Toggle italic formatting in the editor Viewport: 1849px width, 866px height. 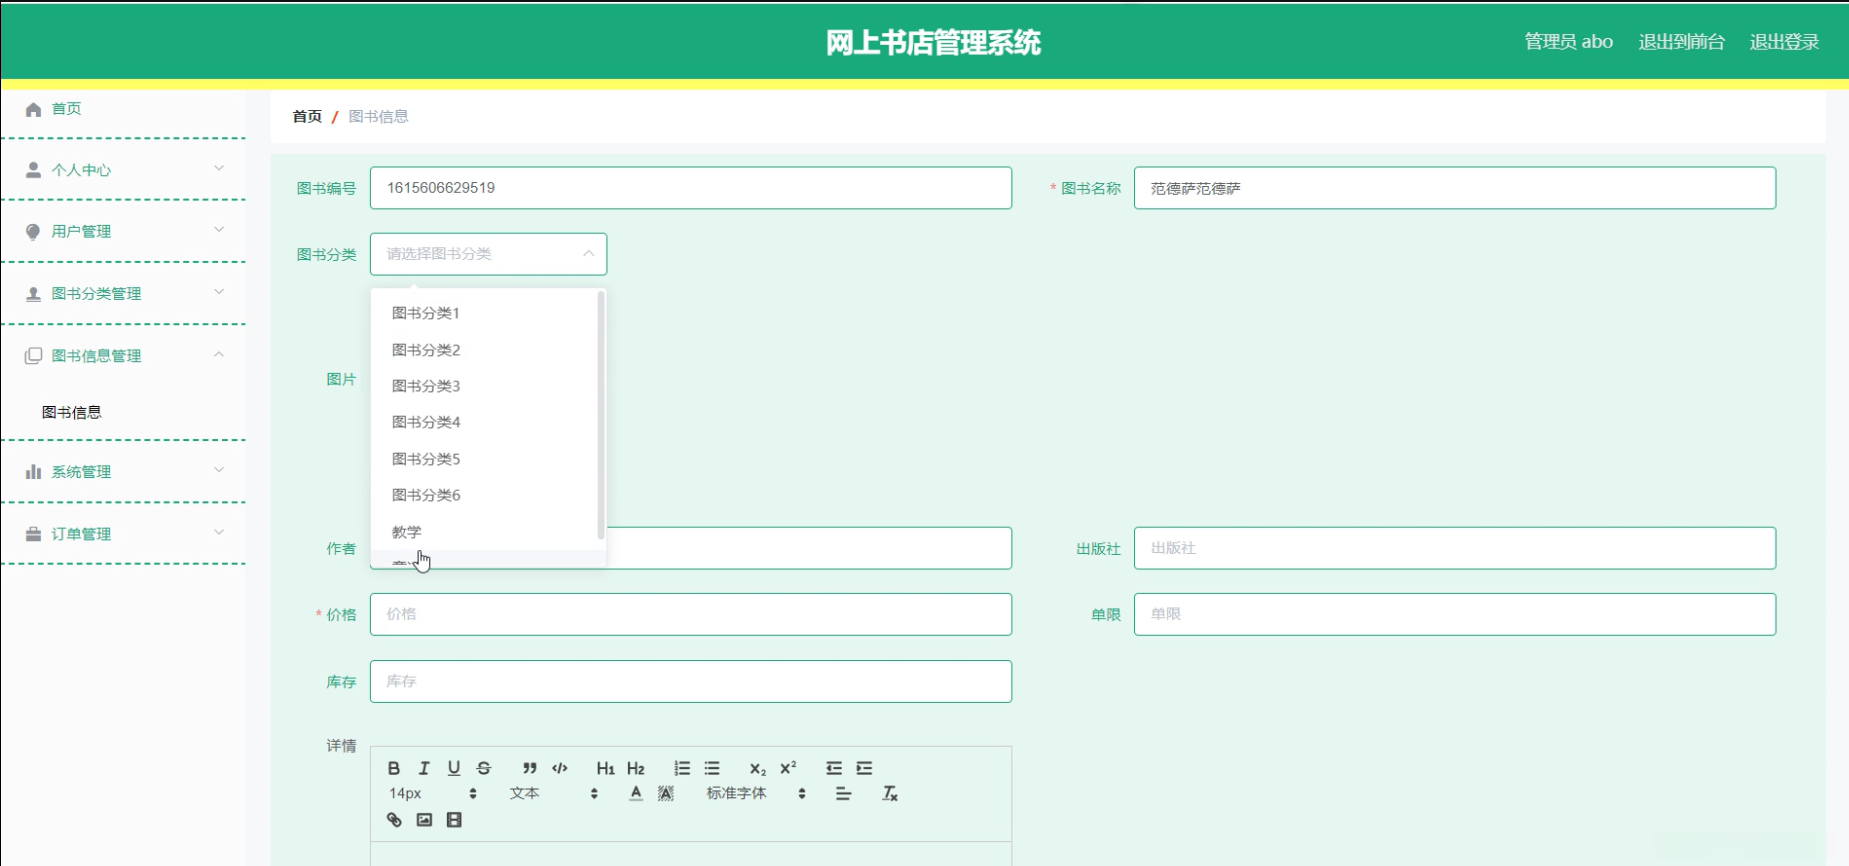(x=424, y=768)
